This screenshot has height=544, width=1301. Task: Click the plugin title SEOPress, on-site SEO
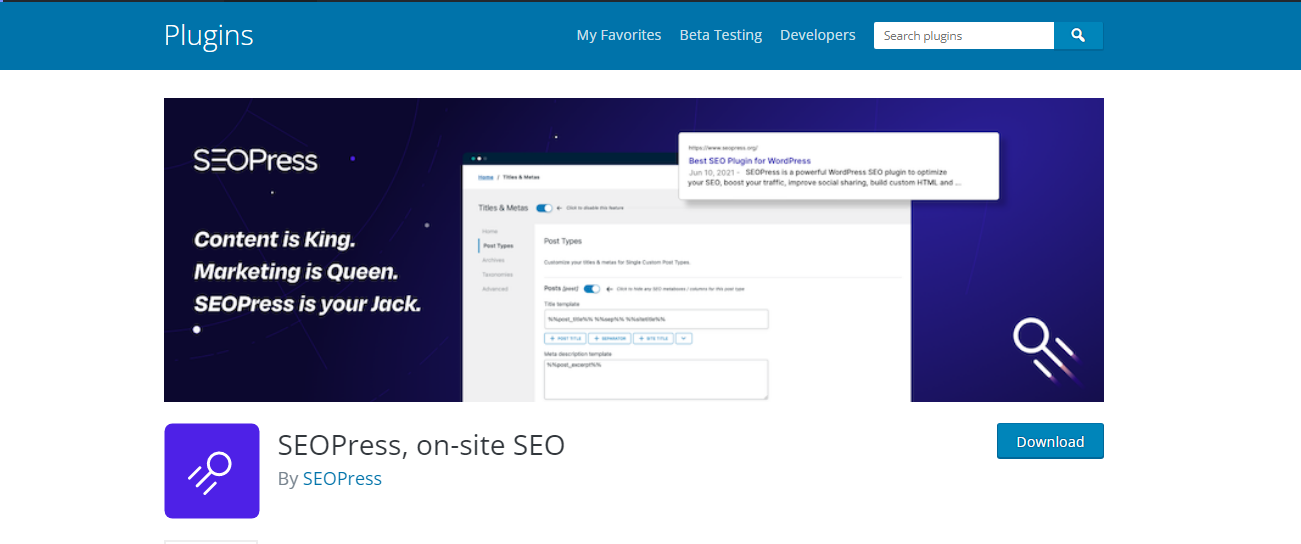(421, 444)
